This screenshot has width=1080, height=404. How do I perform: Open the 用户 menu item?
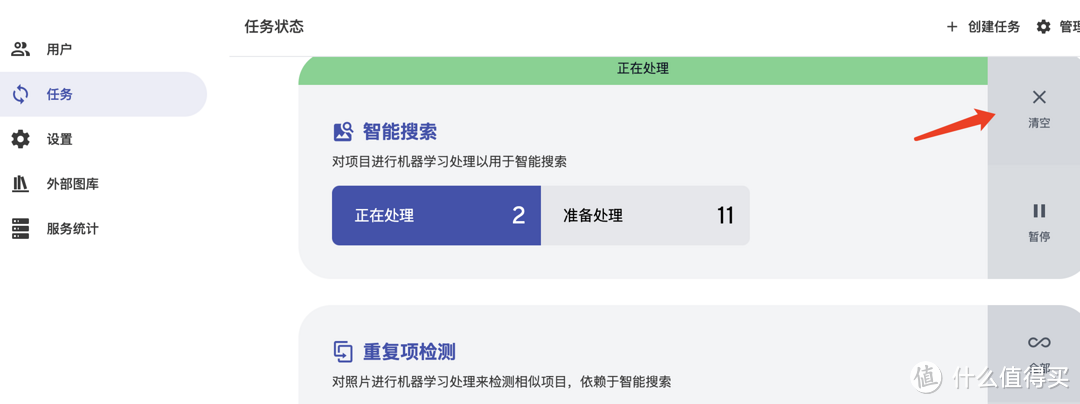click(x=103, y=49)
